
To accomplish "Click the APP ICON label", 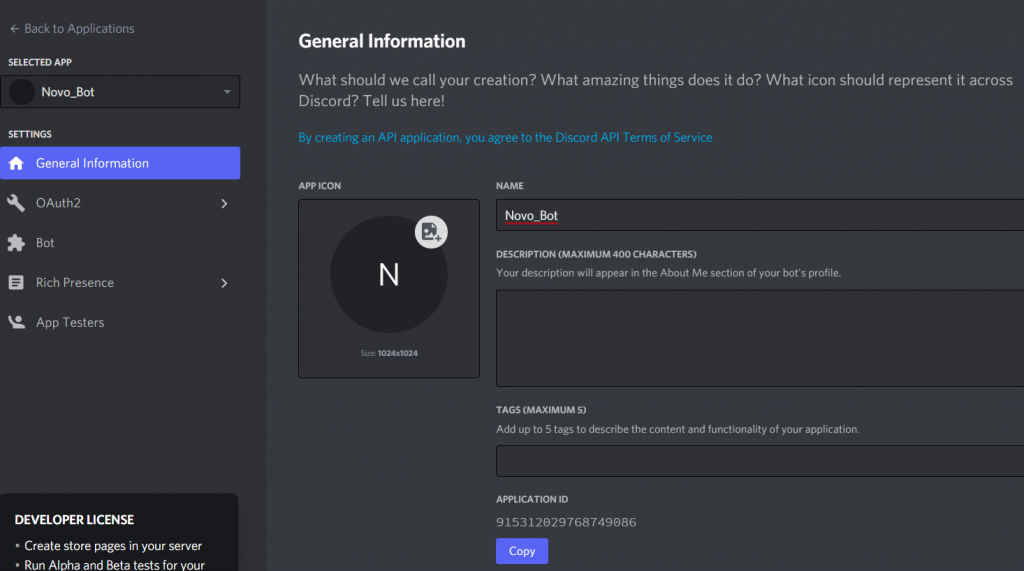I will [x=320, y=186].
